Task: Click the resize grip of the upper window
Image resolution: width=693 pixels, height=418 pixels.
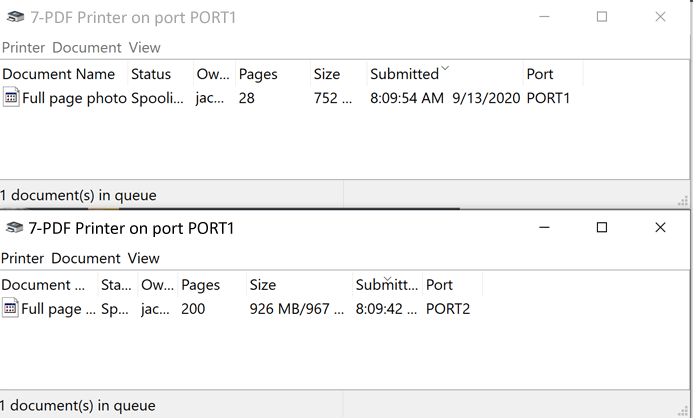Action: click(684, 201)
